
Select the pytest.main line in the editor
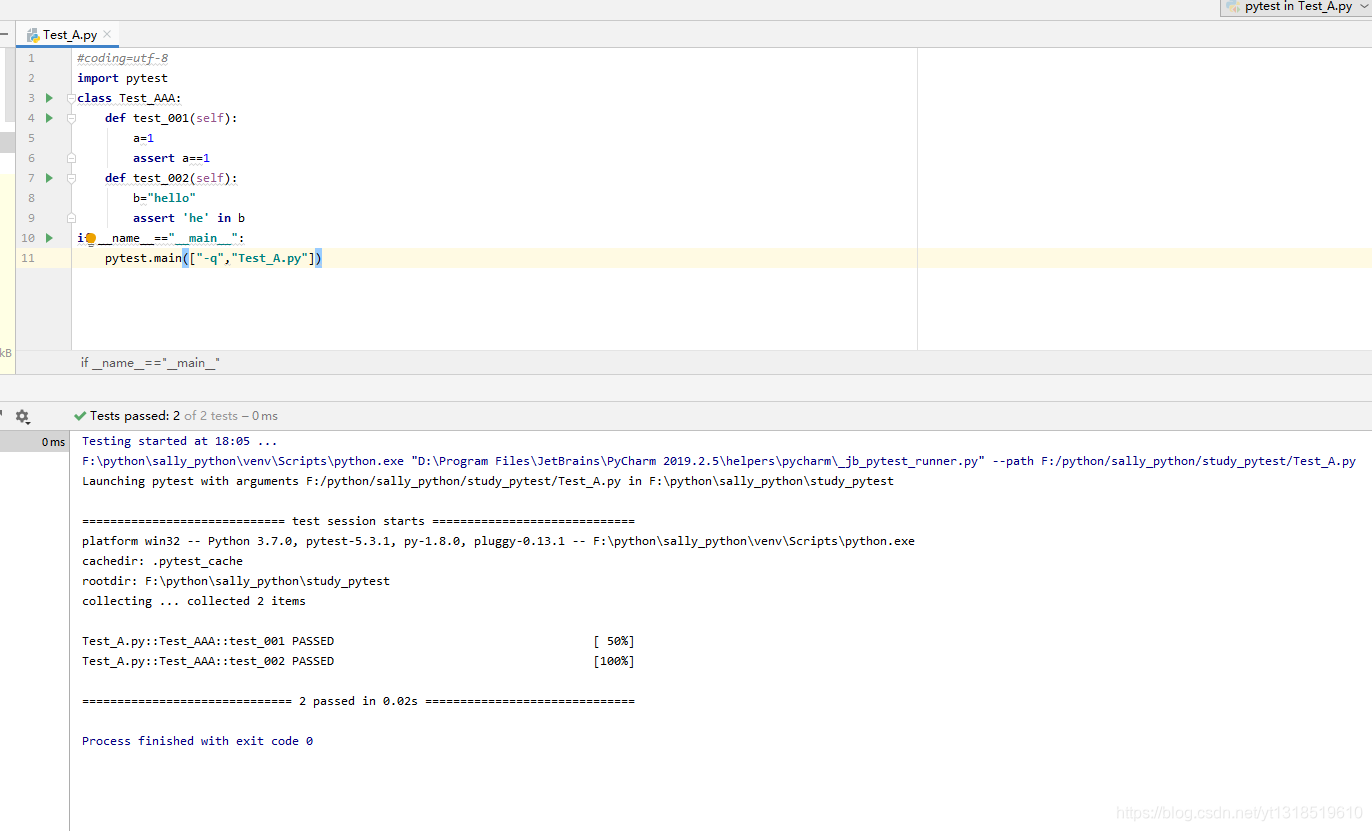point(200,257)
